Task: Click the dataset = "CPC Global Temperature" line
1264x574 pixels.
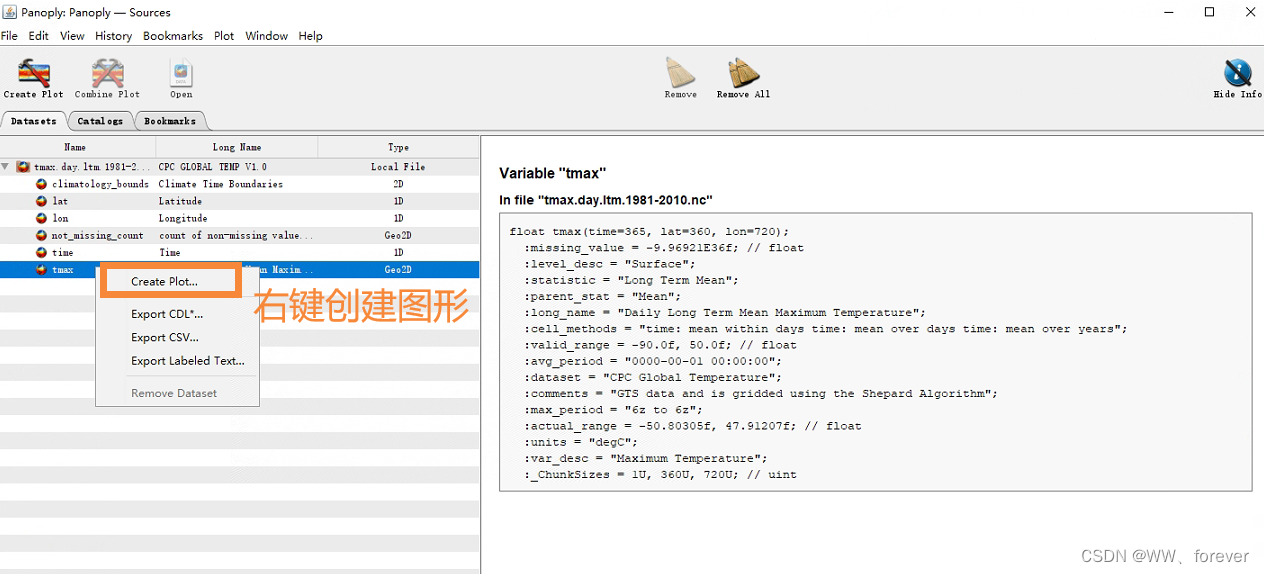Action: 653,378
